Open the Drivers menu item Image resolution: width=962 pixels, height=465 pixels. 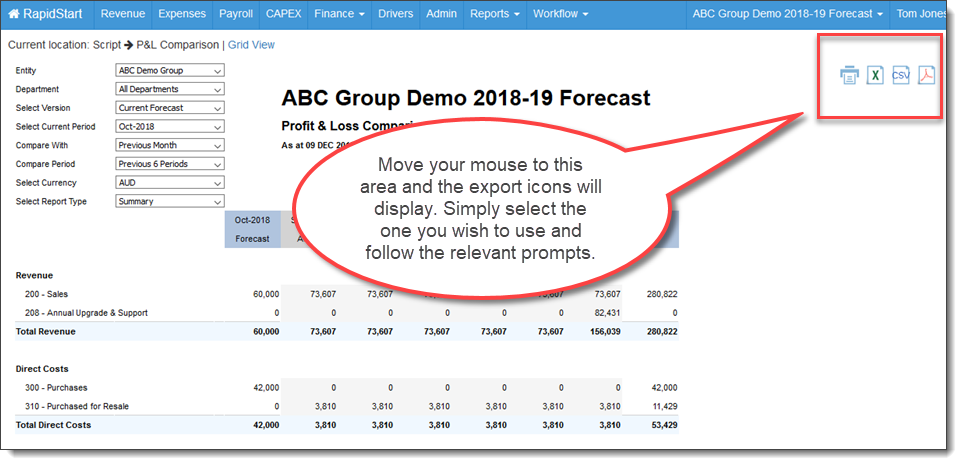[x=395, y=13]
